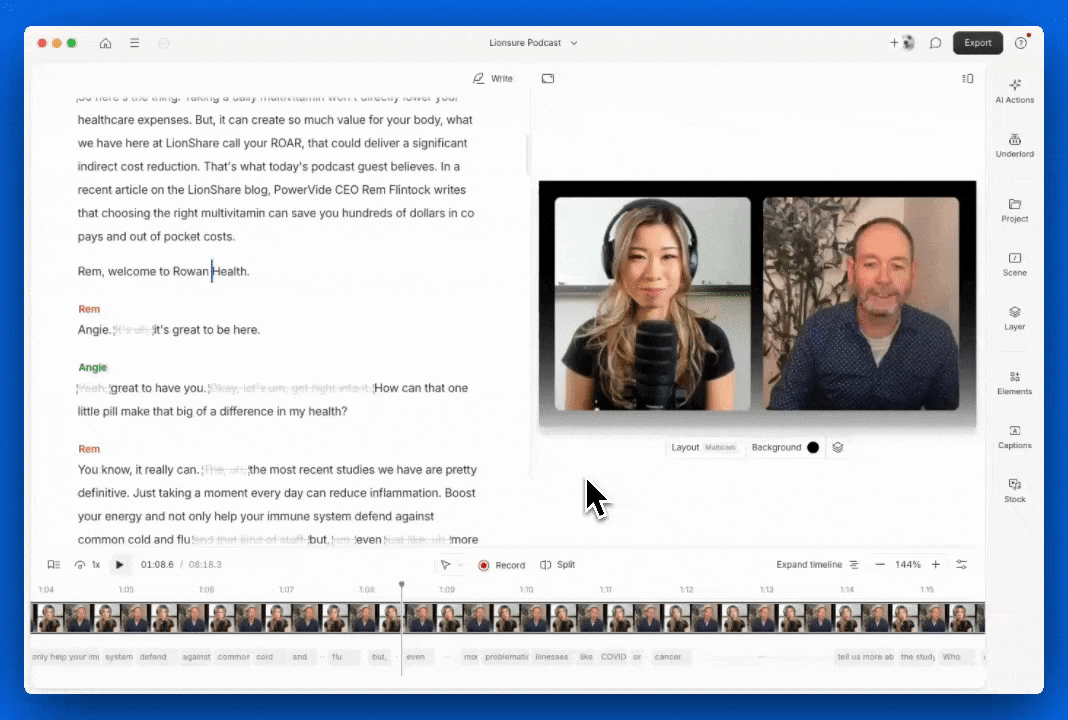Invite collaborators with the plus avatar icon
The width and height of the screenshot is (1068, 720).
tap(902, 43)
